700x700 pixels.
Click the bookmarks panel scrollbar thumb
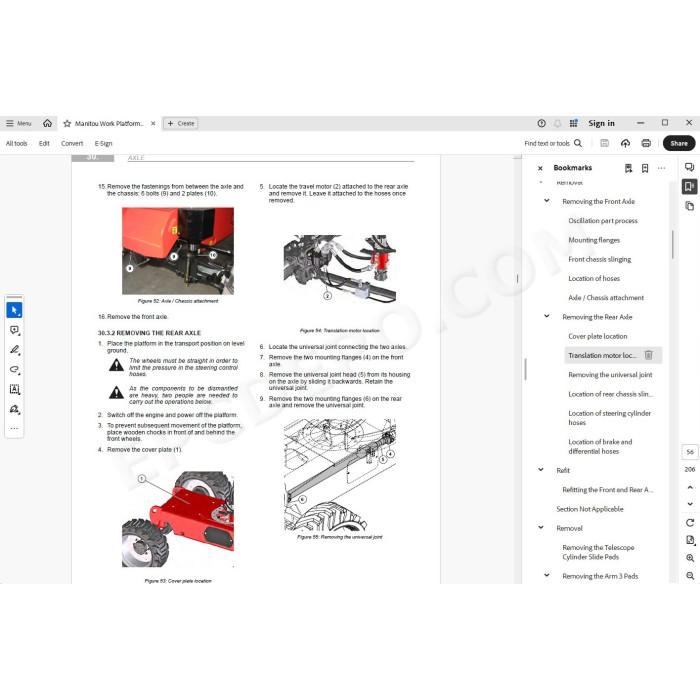pos(672,244)
